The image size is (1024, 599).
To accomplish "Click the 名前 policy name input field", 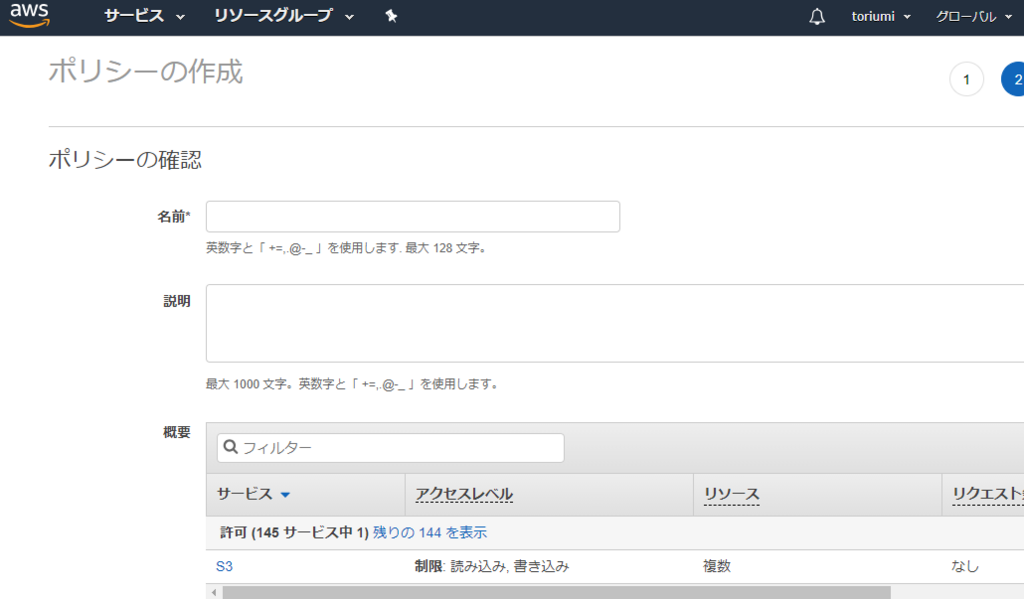I will click(412, 216).
